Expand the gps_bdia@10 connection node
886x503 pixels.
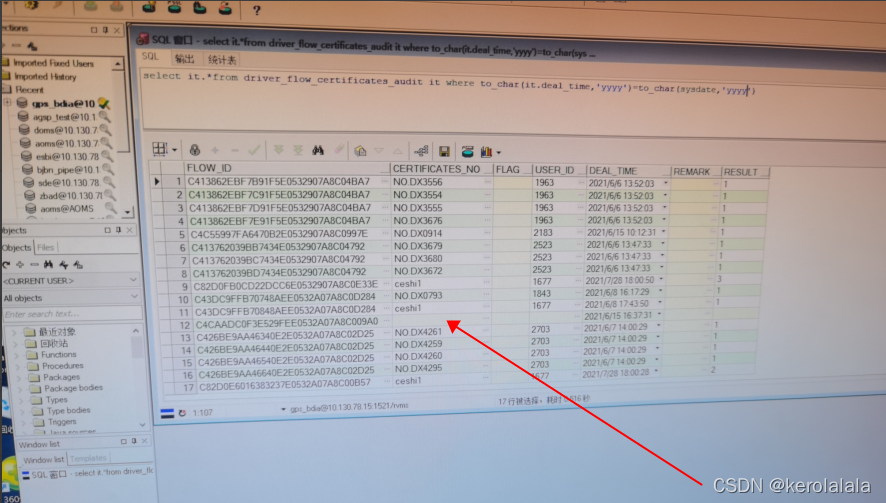[x=7, y=103]
